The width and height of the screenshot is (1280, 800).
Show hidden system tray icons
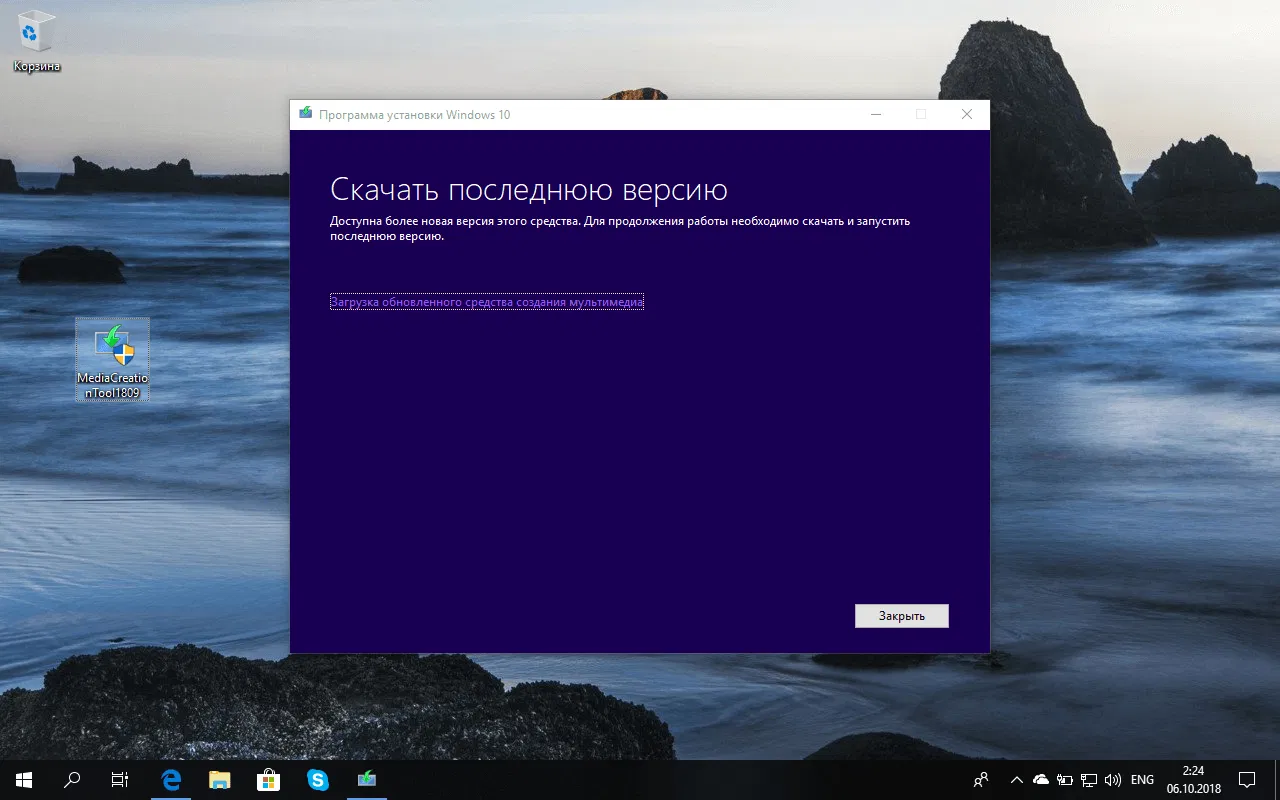click(1017, 779)
